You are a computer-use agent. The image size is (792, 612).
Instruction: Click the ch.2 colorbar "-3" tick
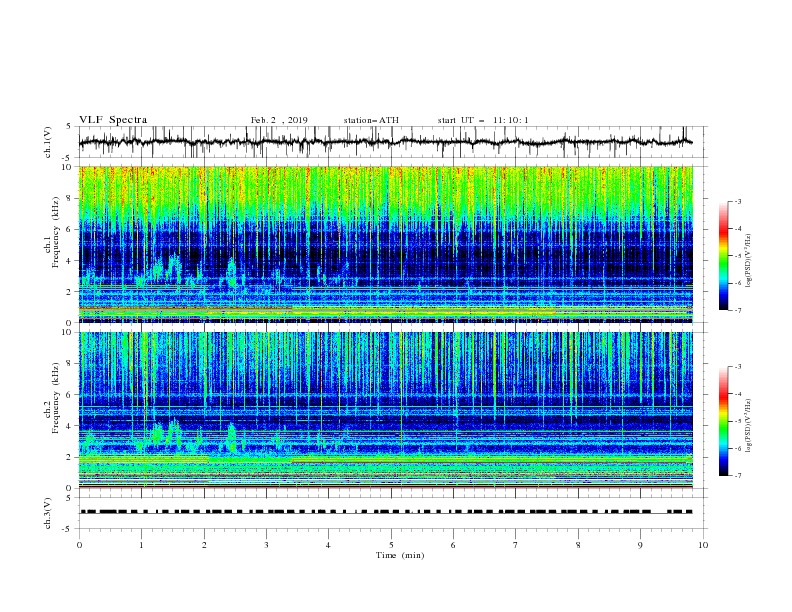point(737,367)
